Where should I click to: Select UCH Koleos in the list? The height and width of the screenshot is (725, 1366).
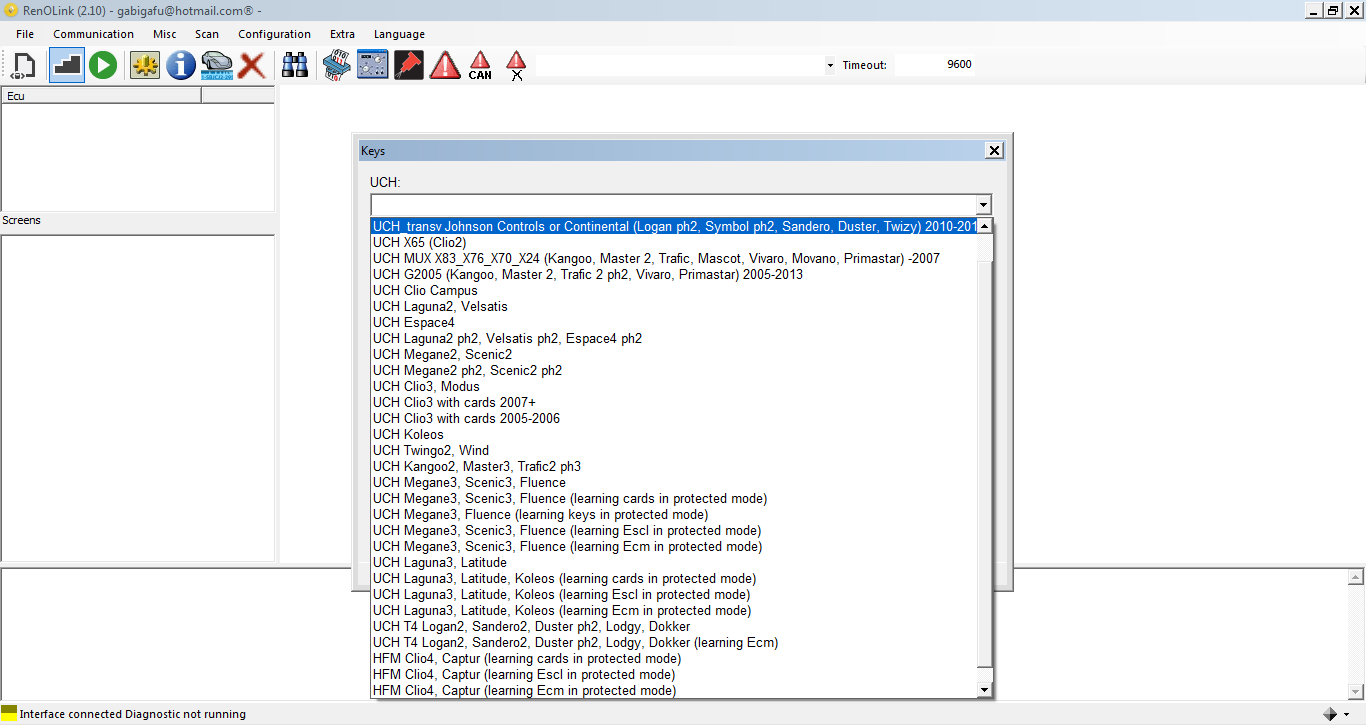pos(674,434)
